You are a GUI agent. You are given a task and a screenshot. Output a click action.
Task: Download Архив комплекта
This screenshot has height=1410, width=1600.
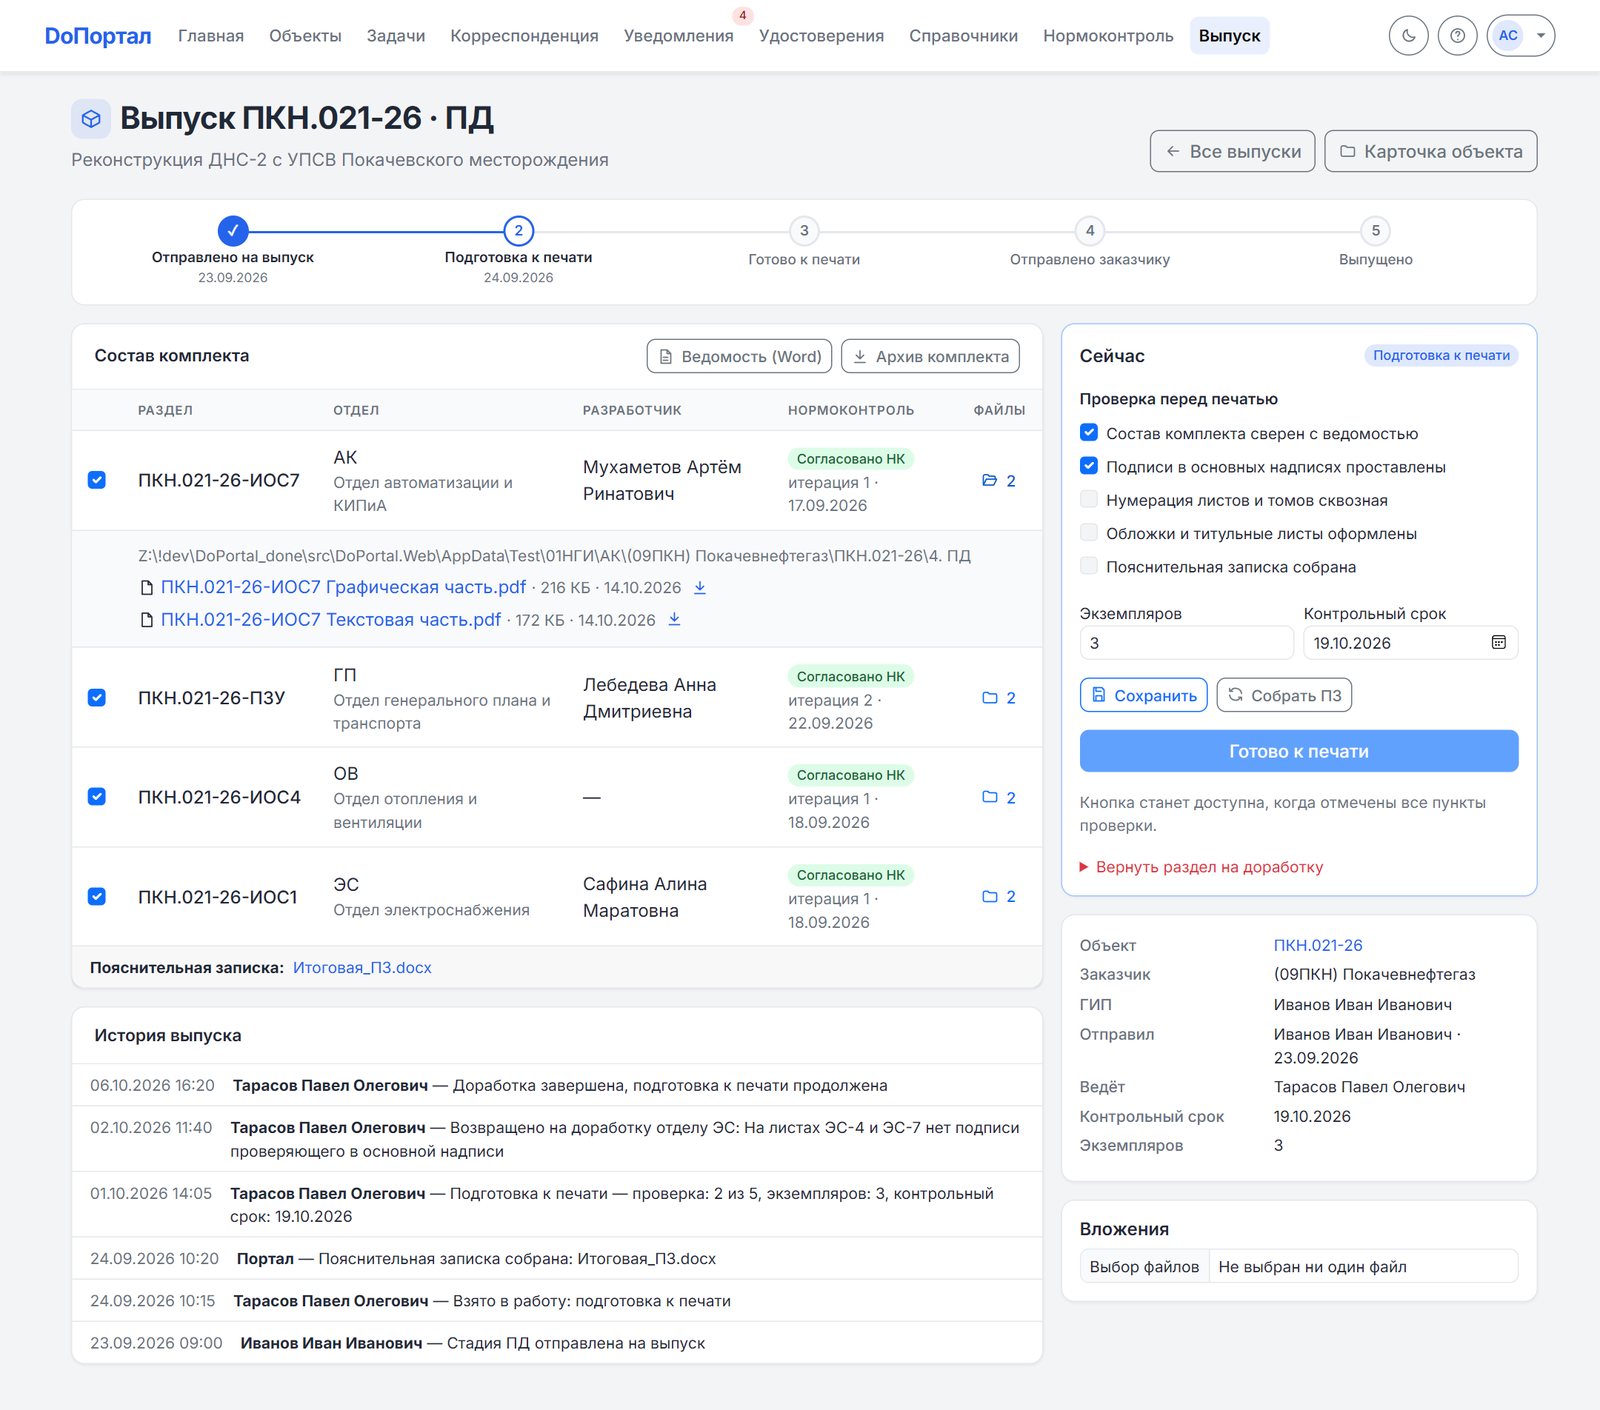(930, 356)
